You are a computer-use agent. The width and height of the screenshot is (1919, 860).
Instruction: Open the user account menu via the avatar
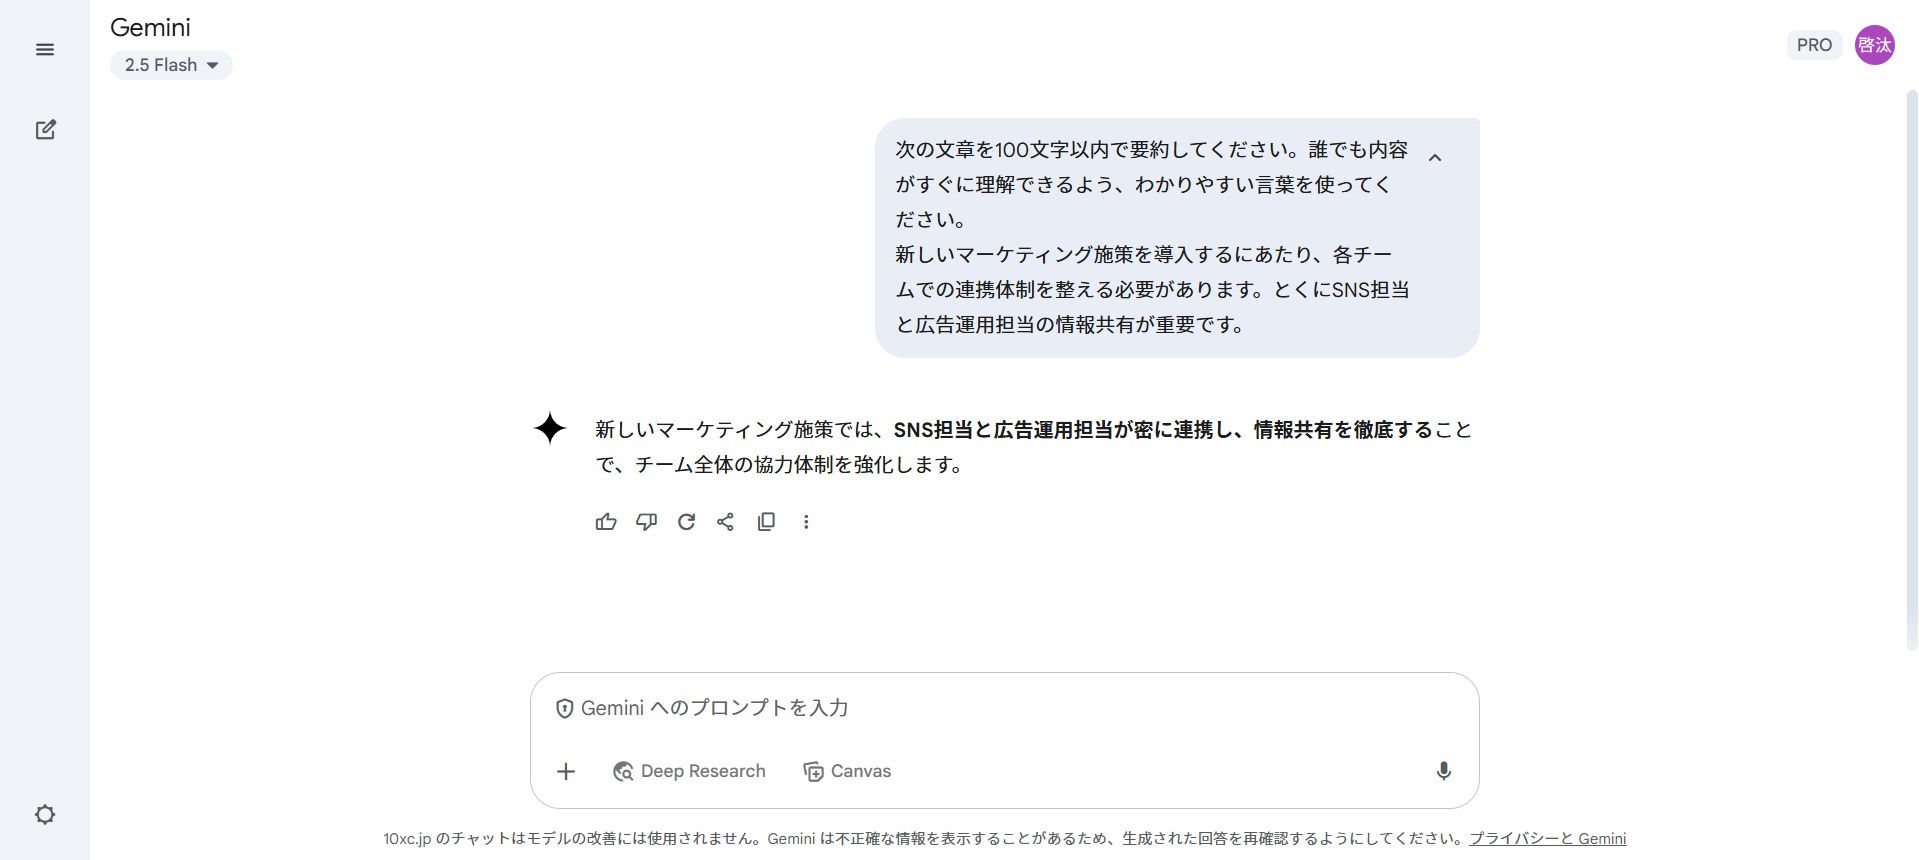tap(1875, 44)
